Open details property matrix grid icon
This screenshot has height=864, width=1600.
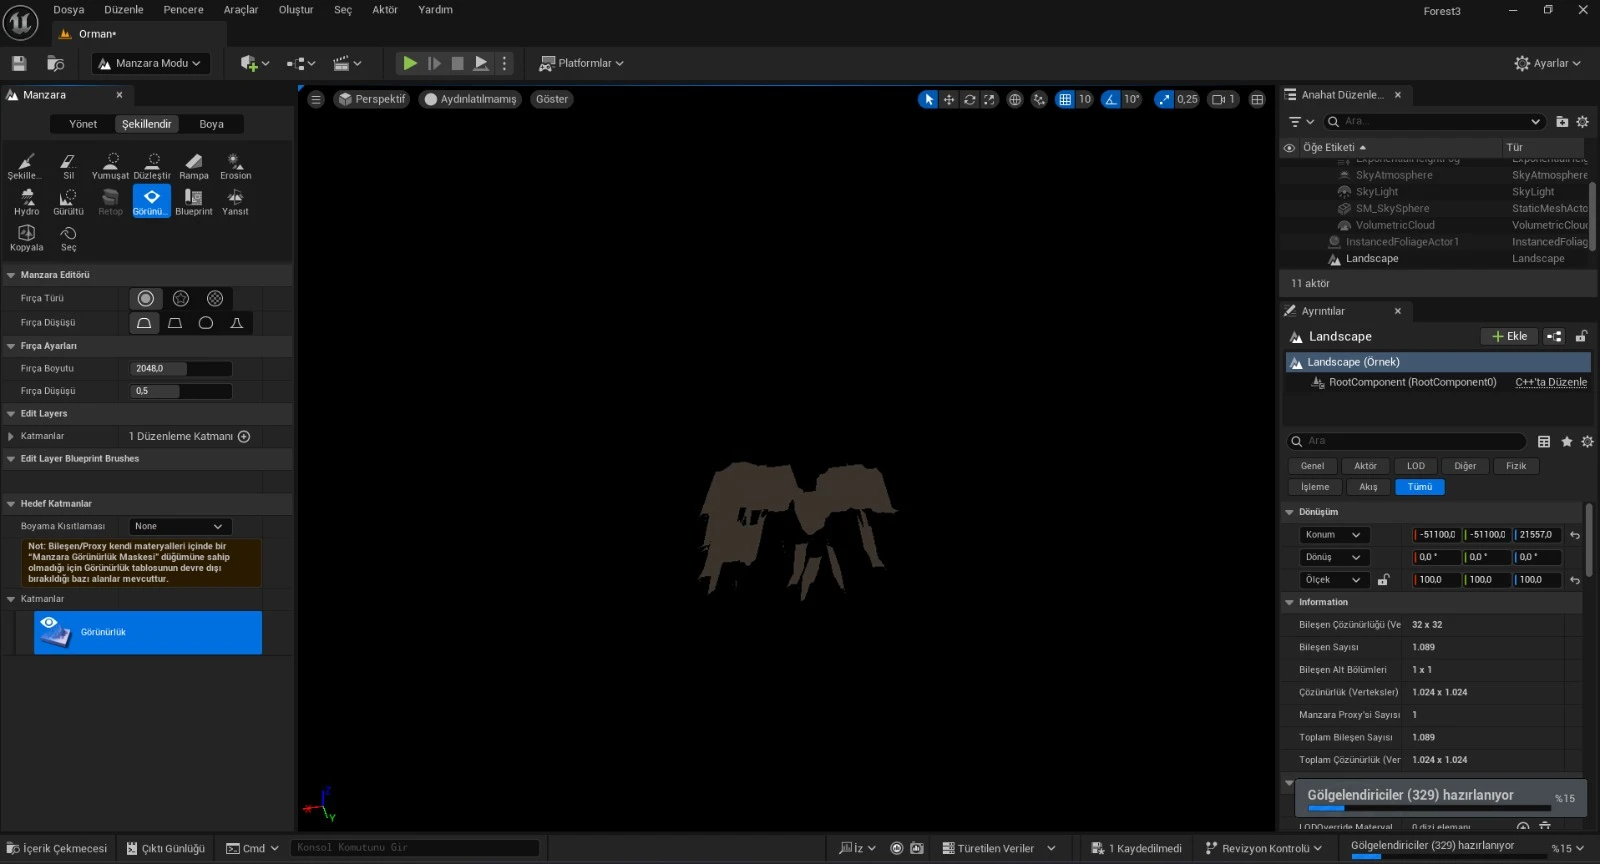point(1544,441)
